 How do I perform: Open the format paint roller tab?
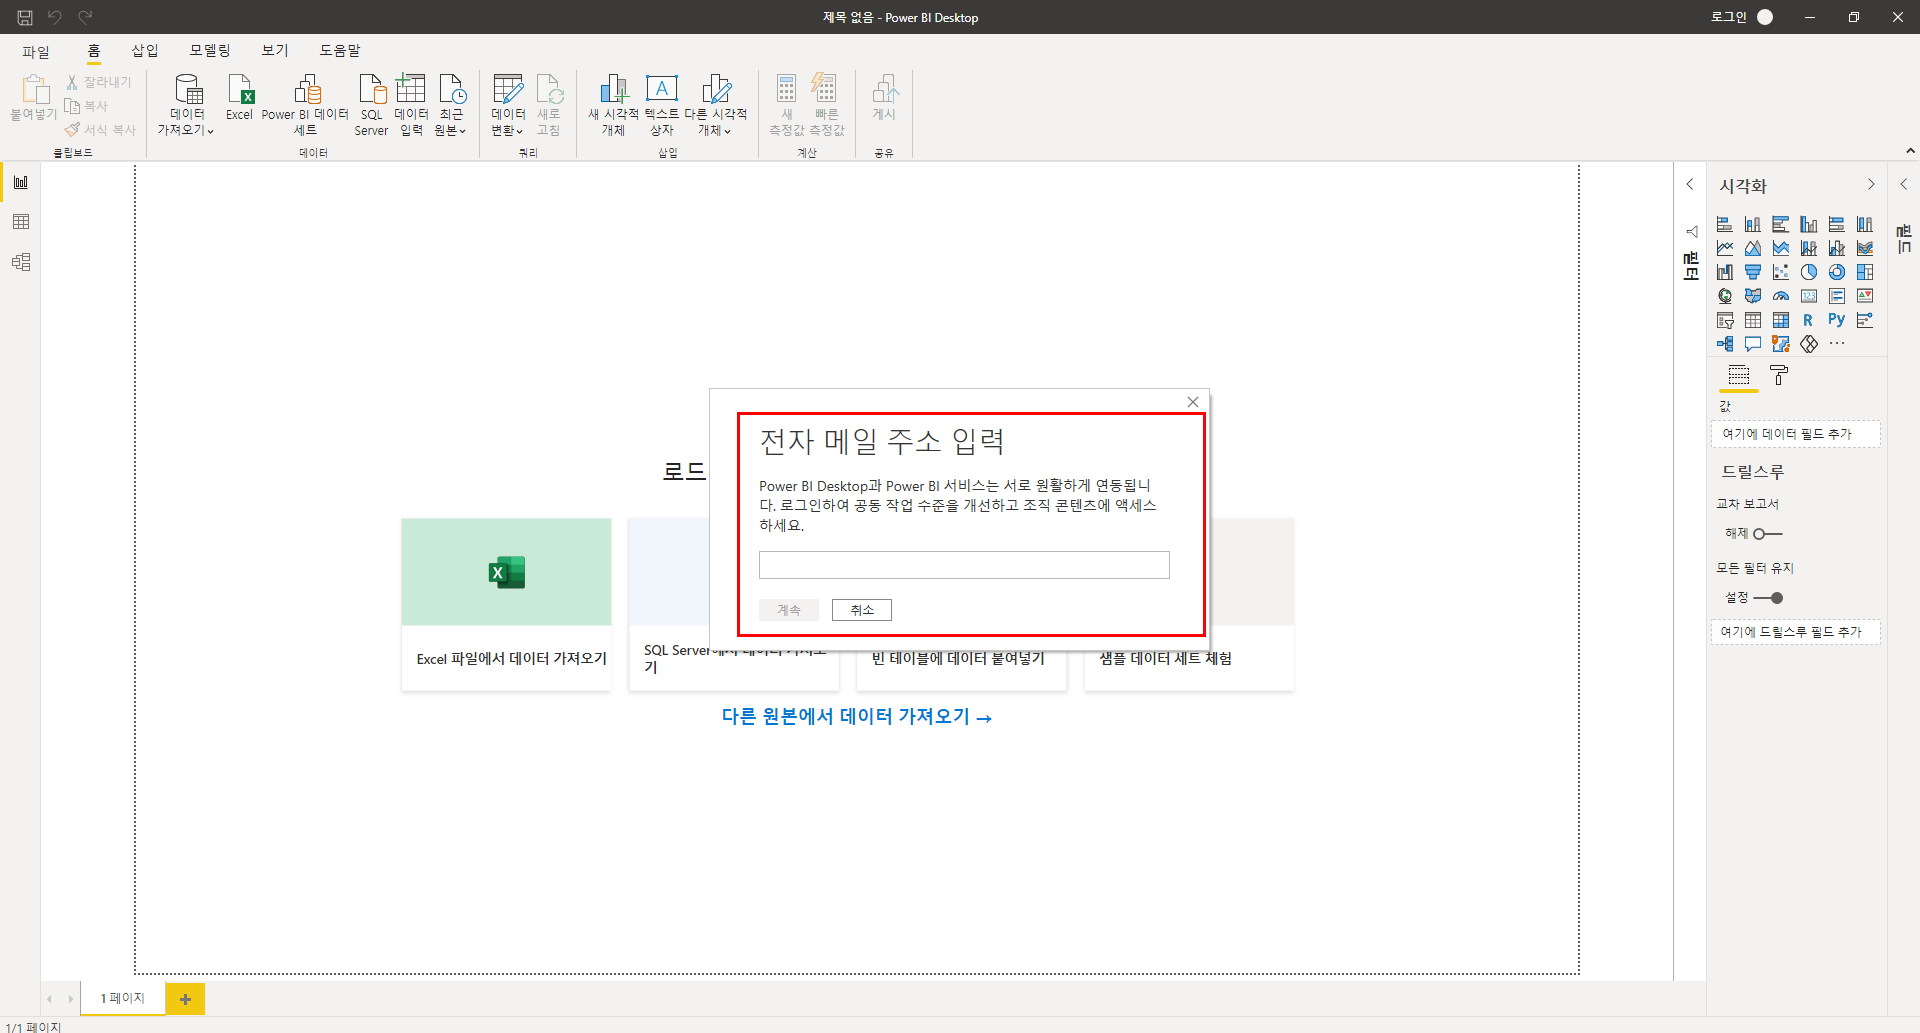pyautogui.click(x=1779, y=376)
